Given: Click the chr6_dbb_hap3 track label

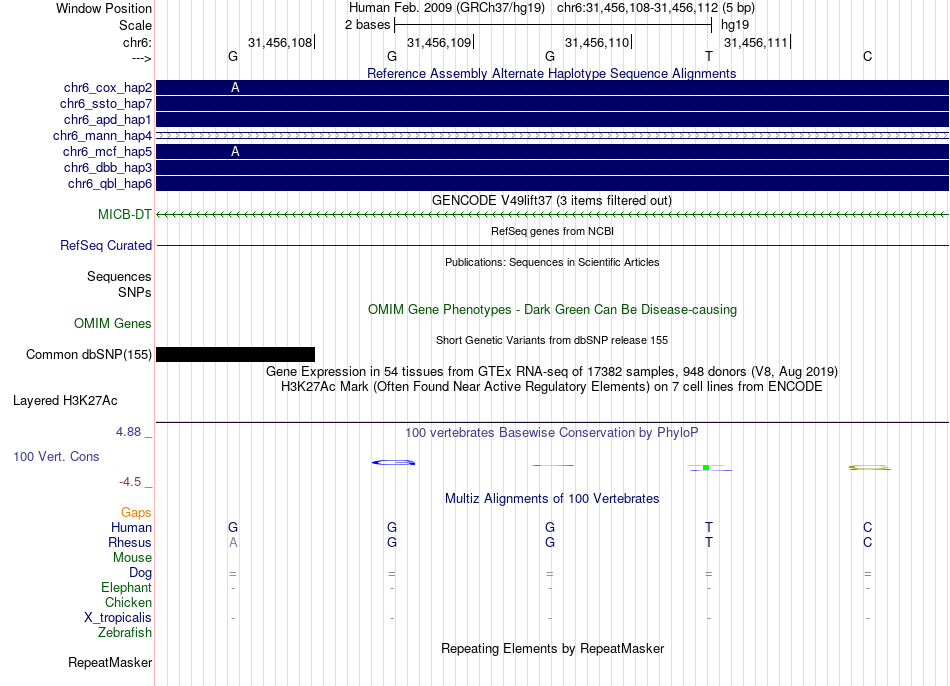Looking at the screenshot, I should coord(108,167).
